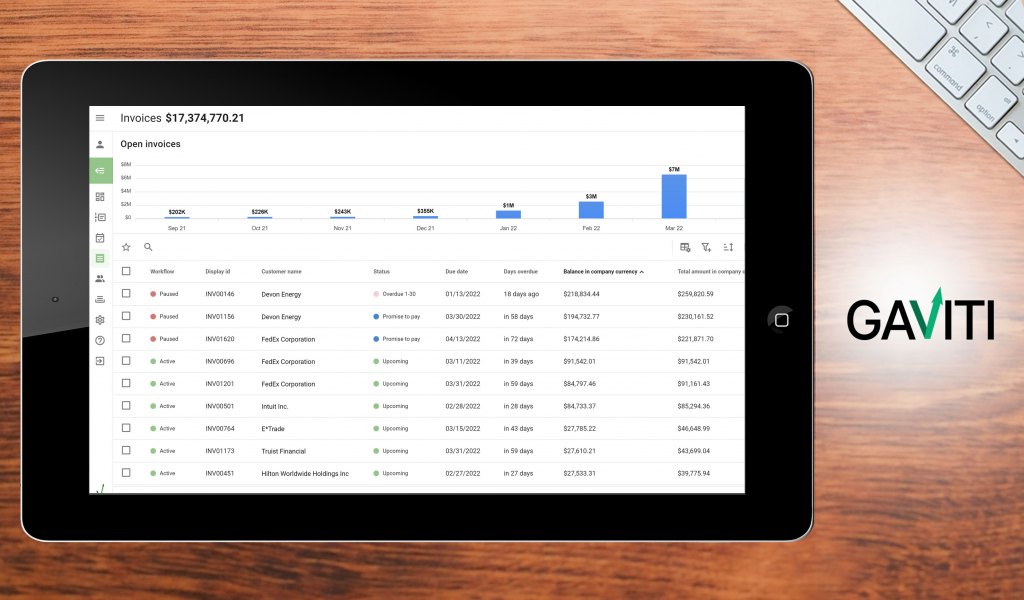Screen dimensions: 1024x600
Task: Open the hamburger menu beside Invoices
Action: click(x=100, y=118)
